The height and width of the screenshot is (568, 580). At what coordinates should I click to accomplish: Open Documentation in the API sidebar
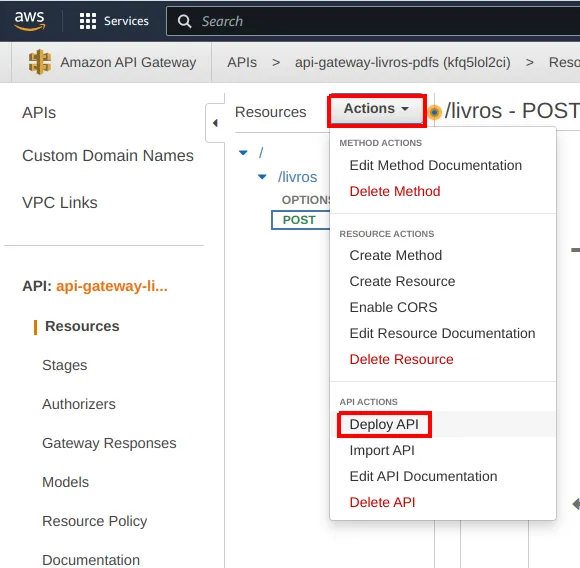[x=91, y=560]
